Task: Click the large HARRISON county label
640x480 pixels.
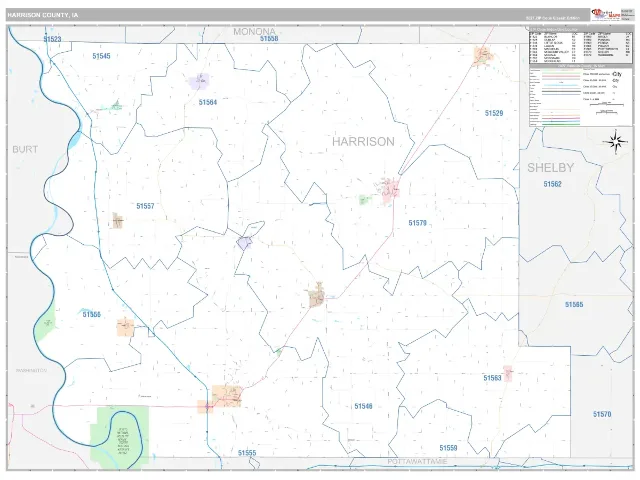Action: 363,142
